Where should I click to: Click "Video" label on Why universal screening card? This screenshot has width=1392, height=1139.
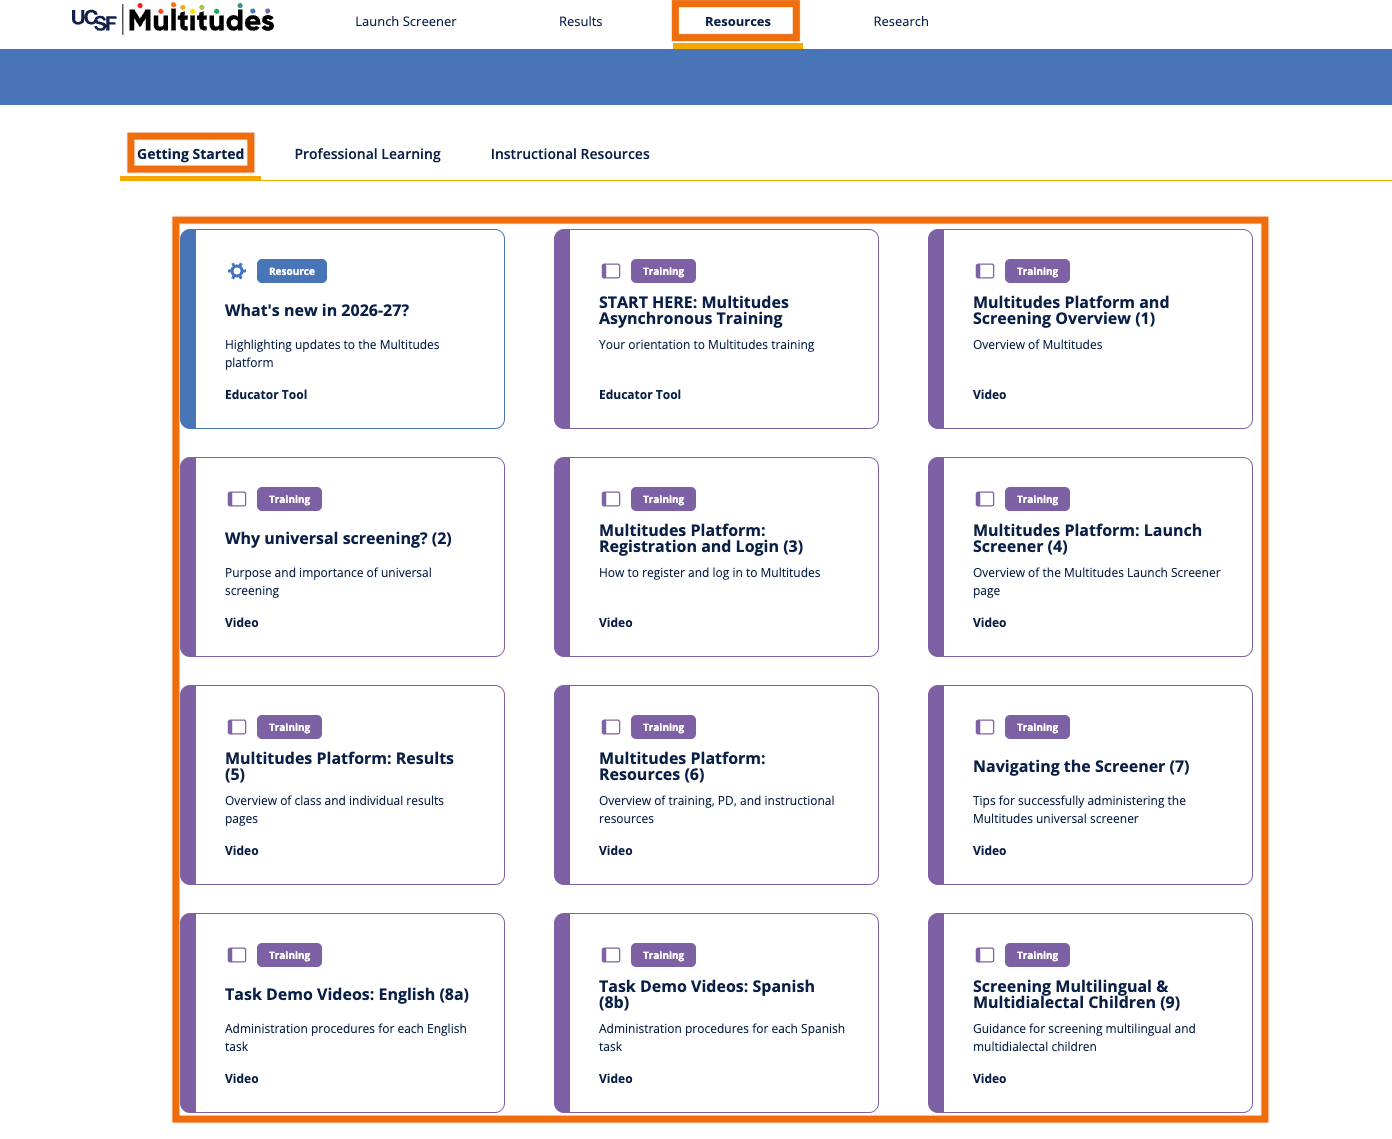[242, 623]
